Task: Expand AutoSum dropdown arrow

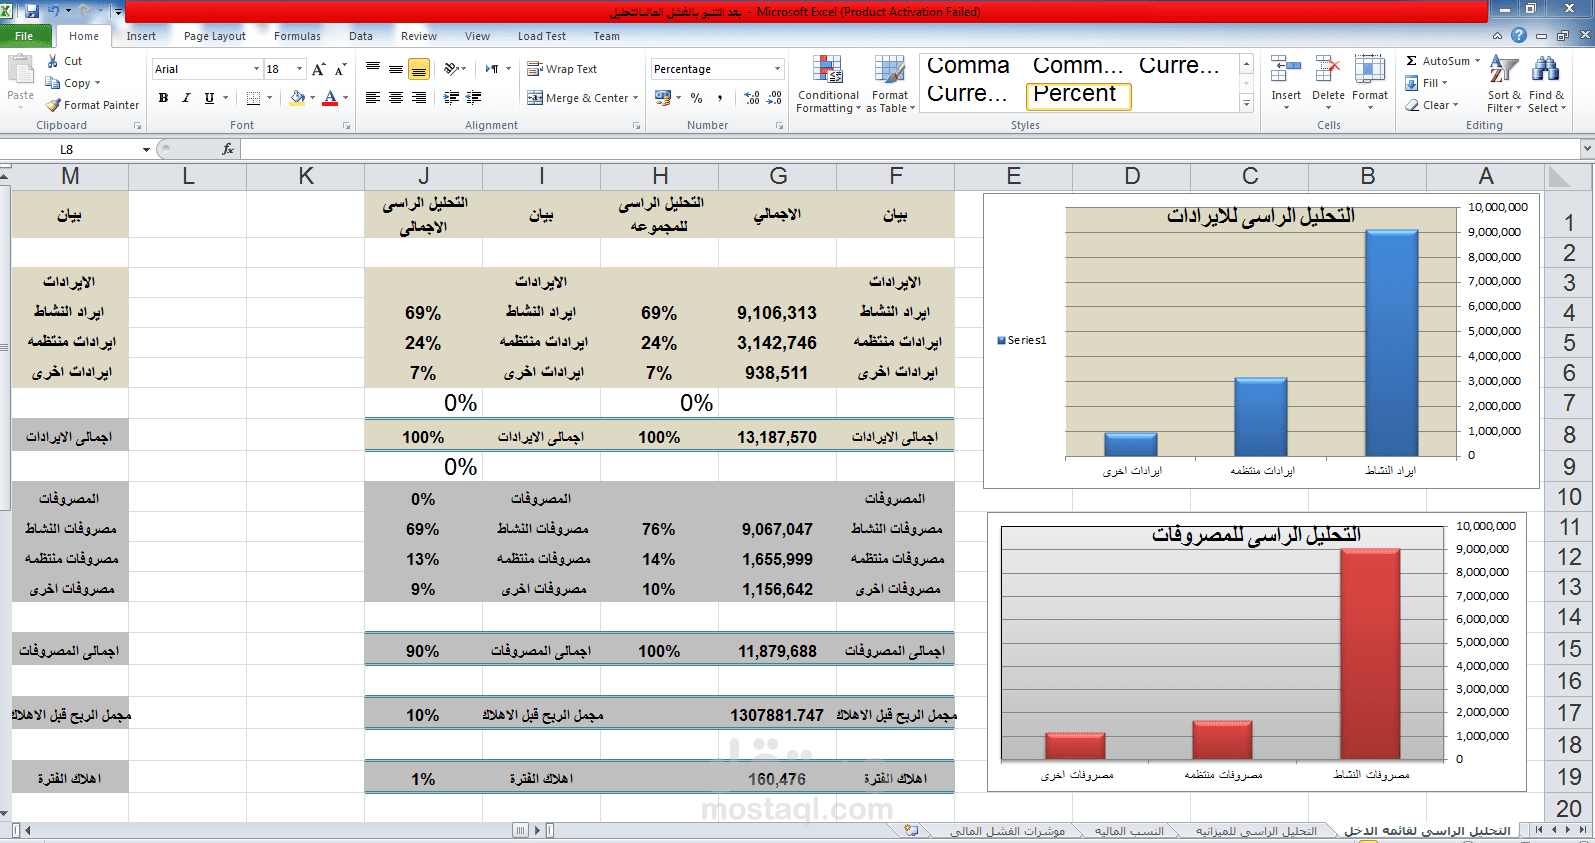Action: [x=1477, y=61]
